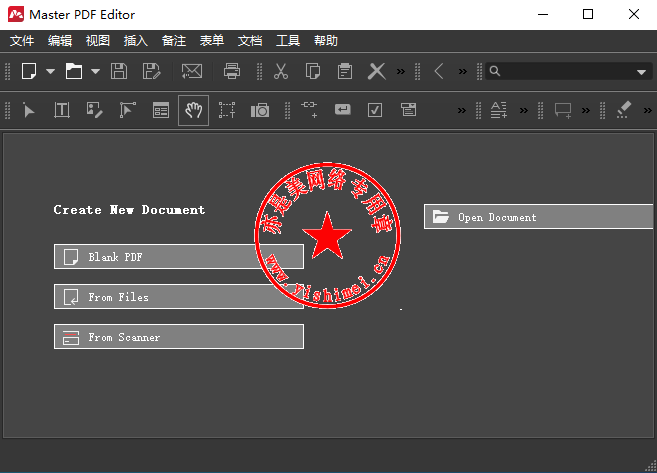
Task: Select the dashed-rectangle Select Text tool
Action: [227, 110]
